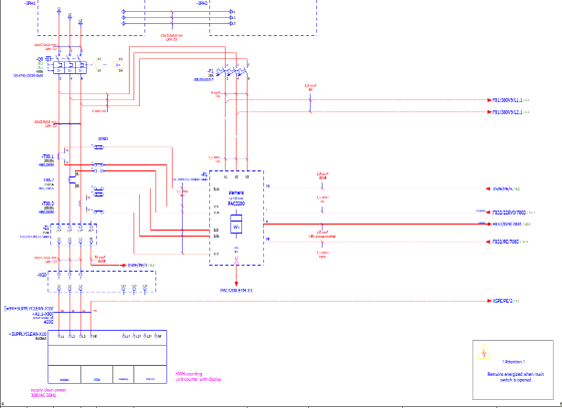This screenshot has width=562, height=408.
Task: Click the yellow auxiliary contact box beside Q0
Action: click(118, 65)
